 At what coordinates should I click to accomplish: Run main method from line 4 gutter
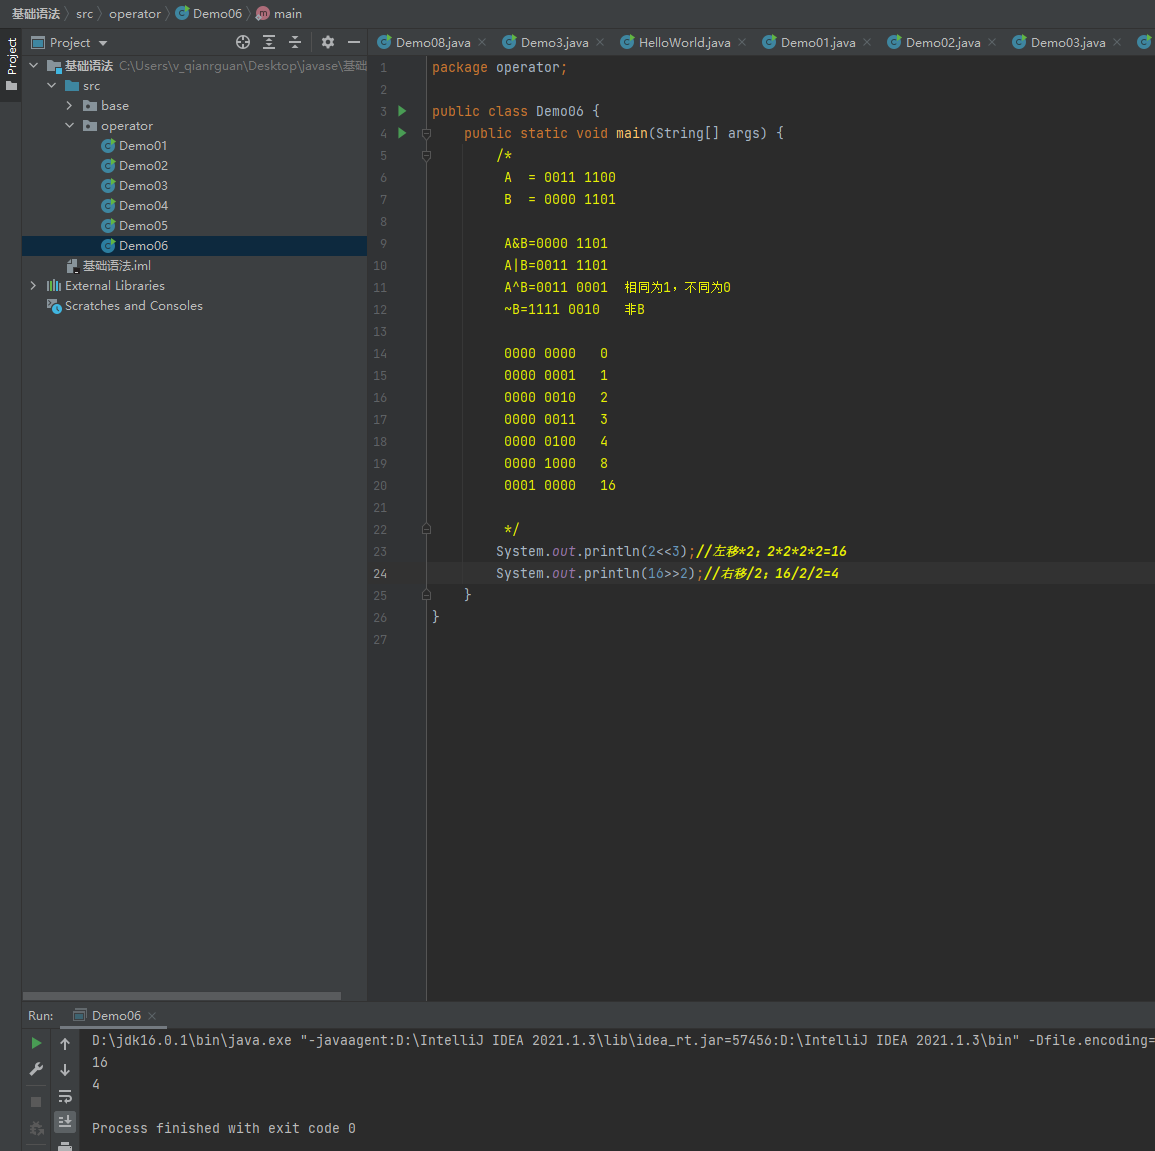pos(402,133)
